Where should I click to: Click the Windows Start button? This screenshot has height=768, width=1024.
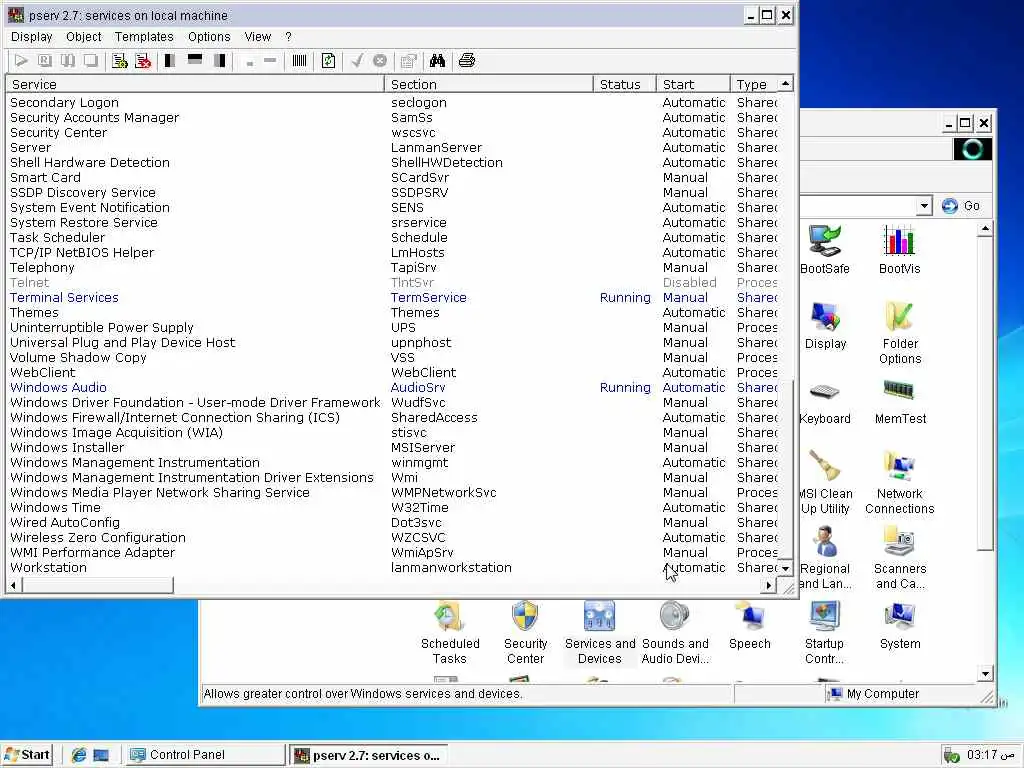coord(26,755)
